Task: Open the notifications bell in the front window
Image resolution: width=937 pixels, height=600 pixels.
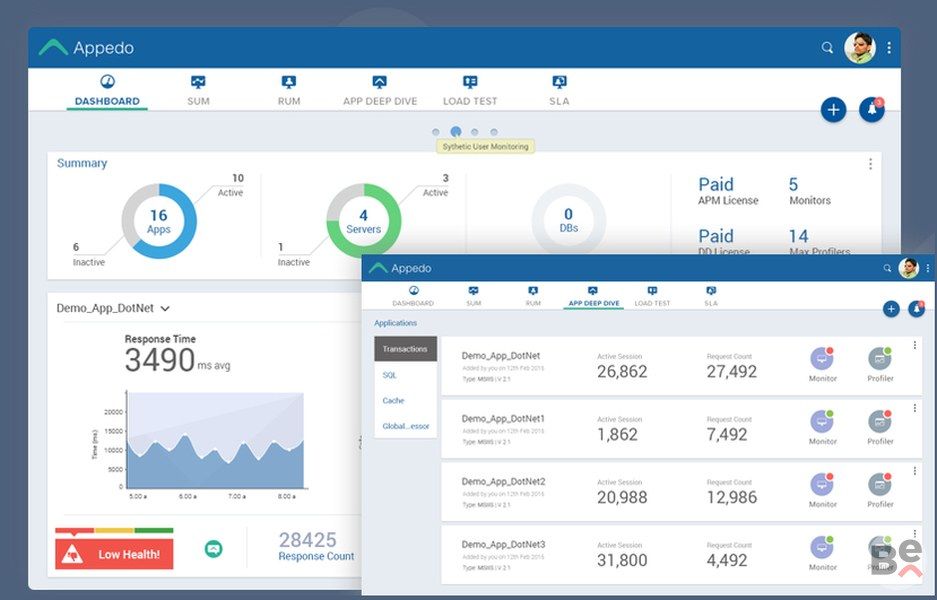Action: pyautogui.click(x=916, y=309)
